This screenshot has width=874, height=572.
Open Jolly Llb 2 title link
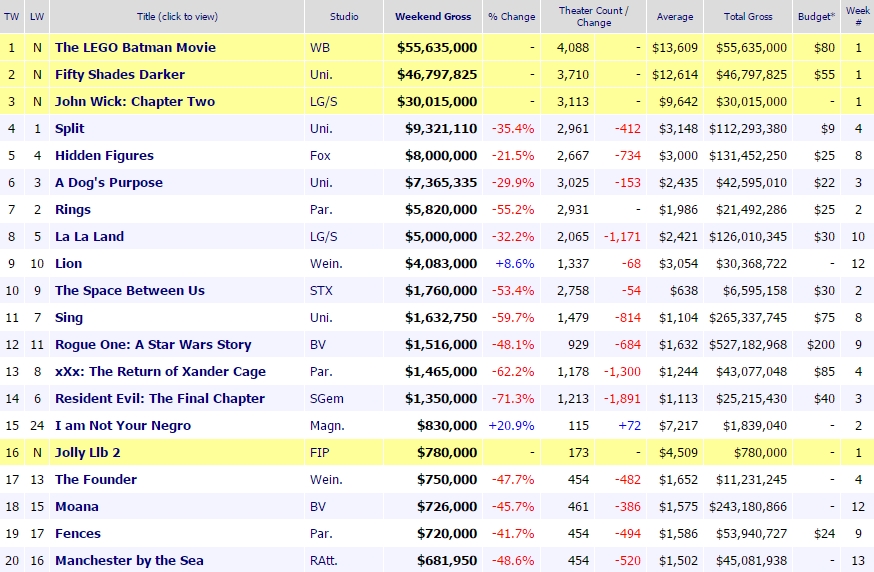tap(88, 453)
